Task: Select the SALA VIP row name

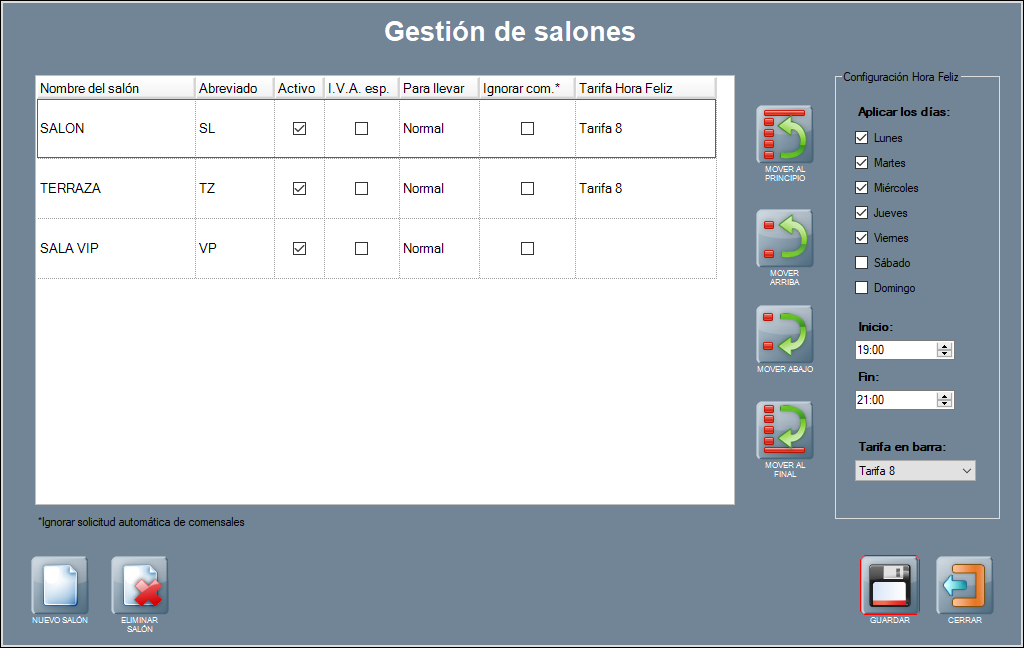Action: coord(70,248)
